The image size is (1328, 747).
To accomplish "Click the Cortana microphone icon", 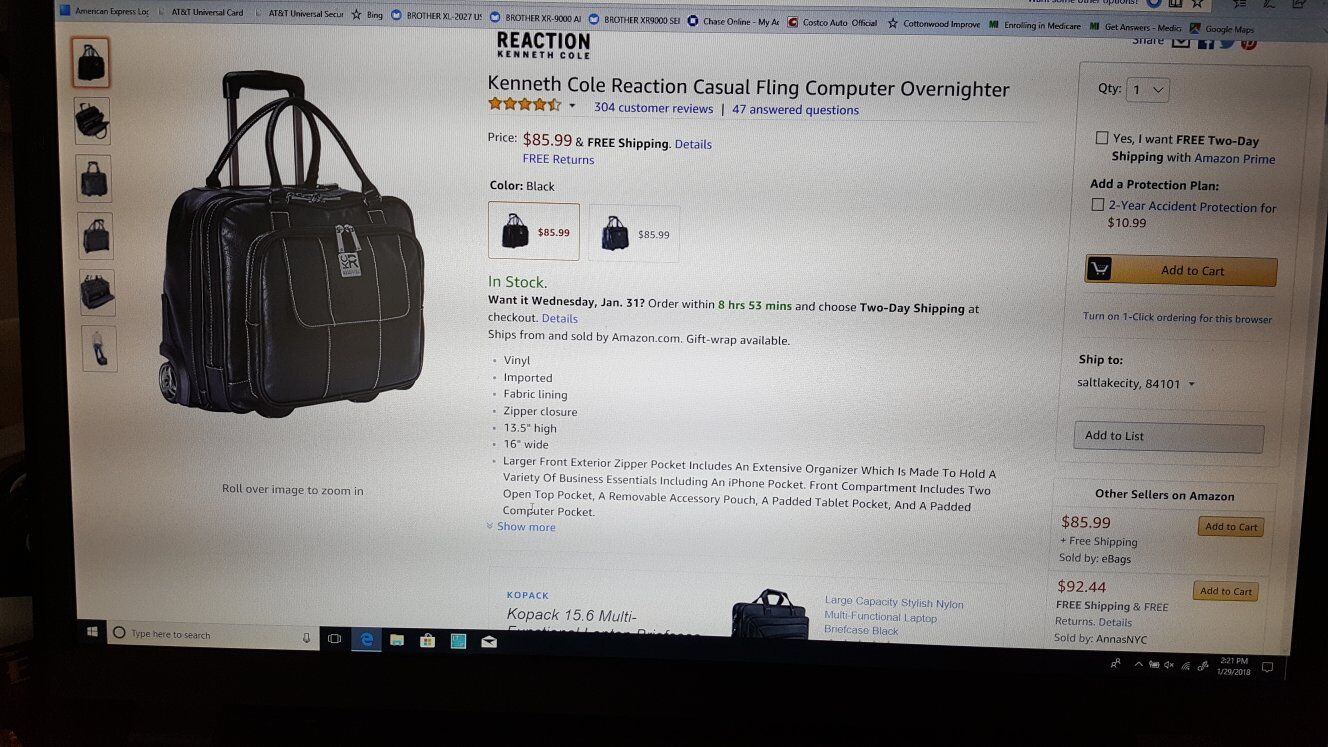I will (307, 637).
